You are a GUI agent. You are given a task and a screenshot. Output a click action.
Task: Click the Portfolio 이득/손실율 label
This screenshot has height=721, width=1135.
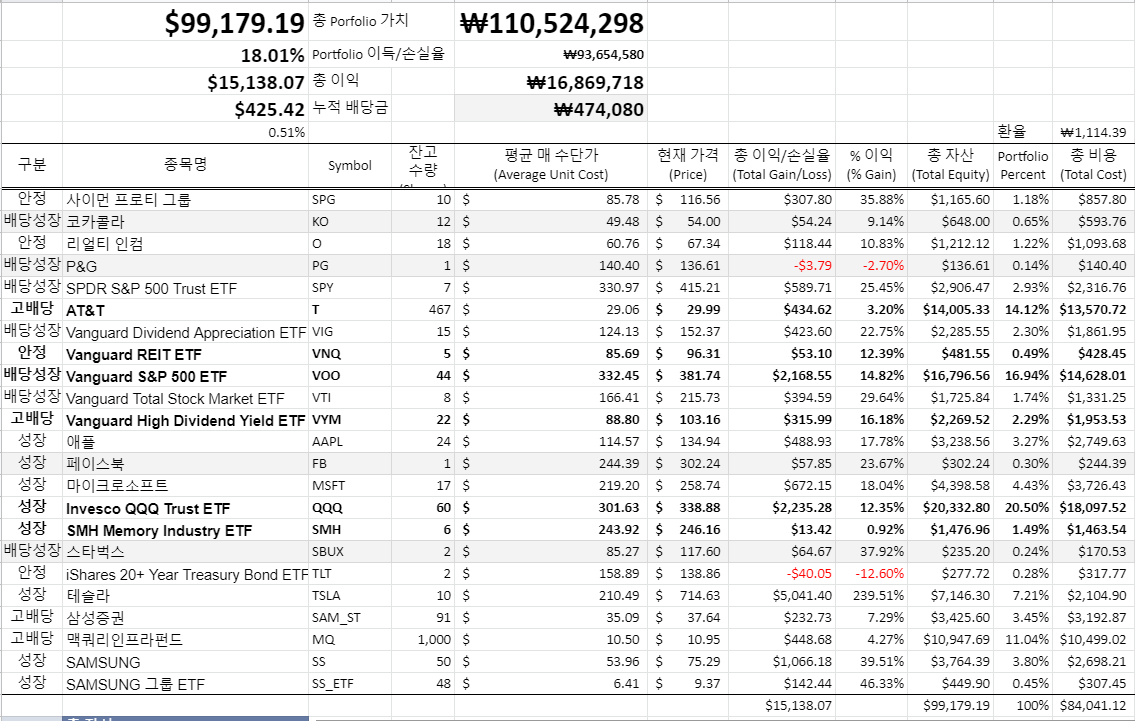(378, 54)
